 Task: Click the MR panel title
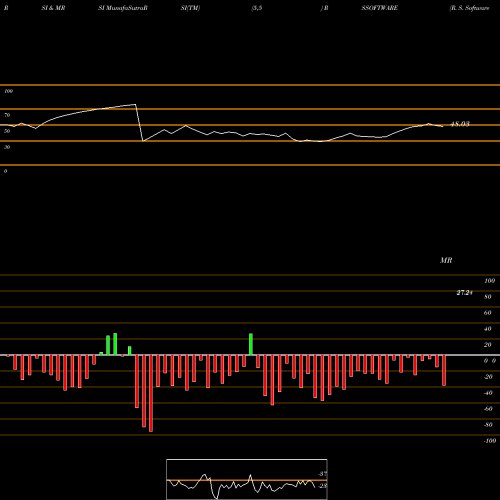pyautogui.click(x=446, y=260)
